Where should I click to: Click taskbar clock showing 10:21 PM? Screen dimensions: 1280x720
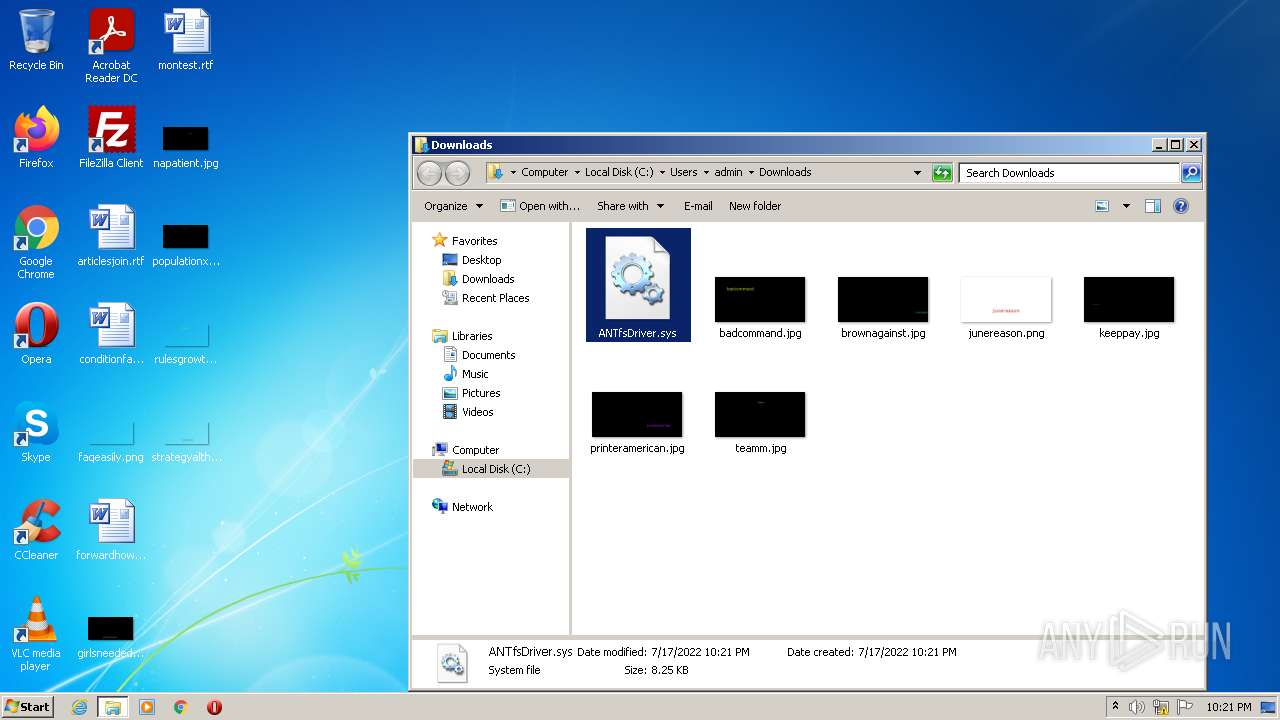coord(1228,707)
